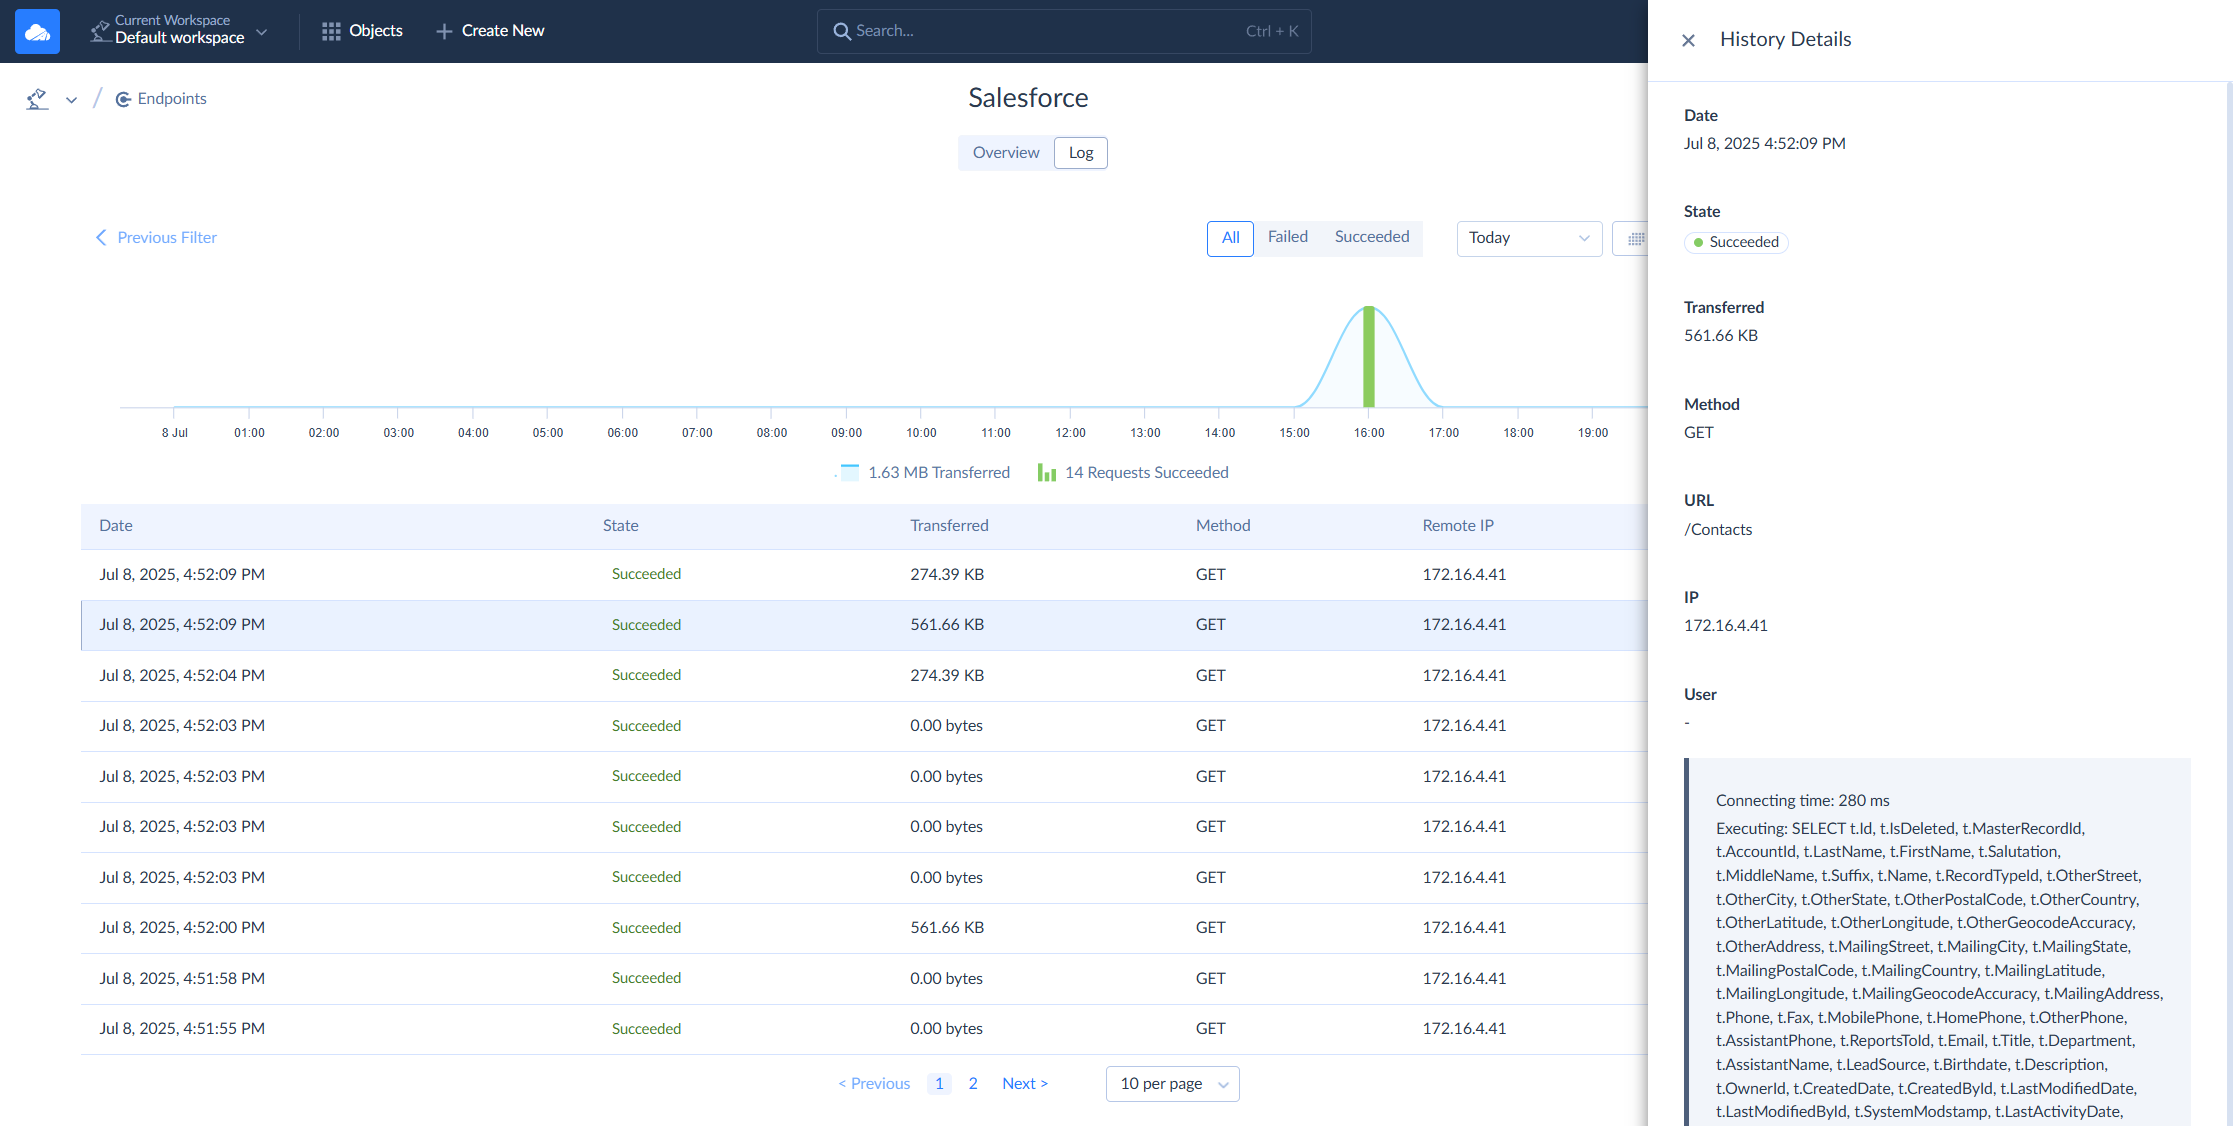Click the Previous Filter back arrow
Screen dimensions: 2233x1126
[x=101, y=237]
